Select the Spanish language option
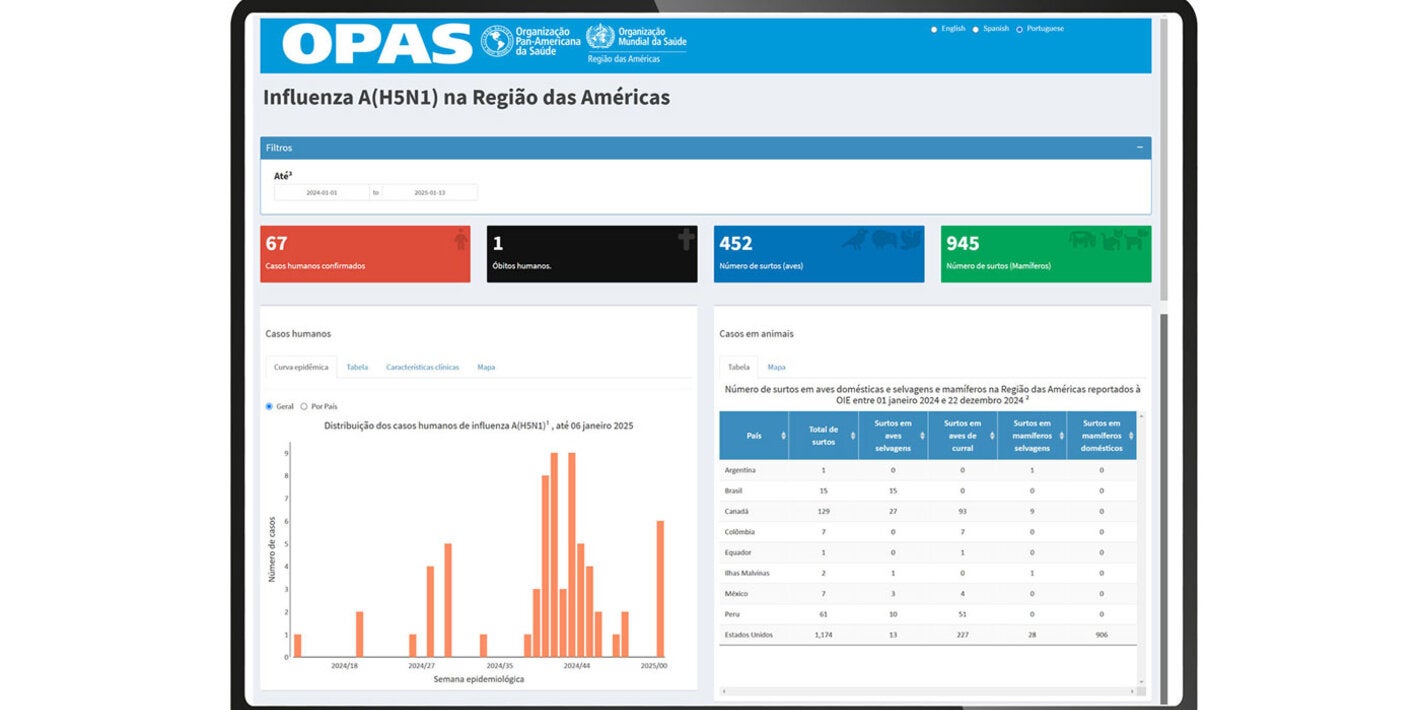Screen dimensions: 1420x710 click(976, 29)
